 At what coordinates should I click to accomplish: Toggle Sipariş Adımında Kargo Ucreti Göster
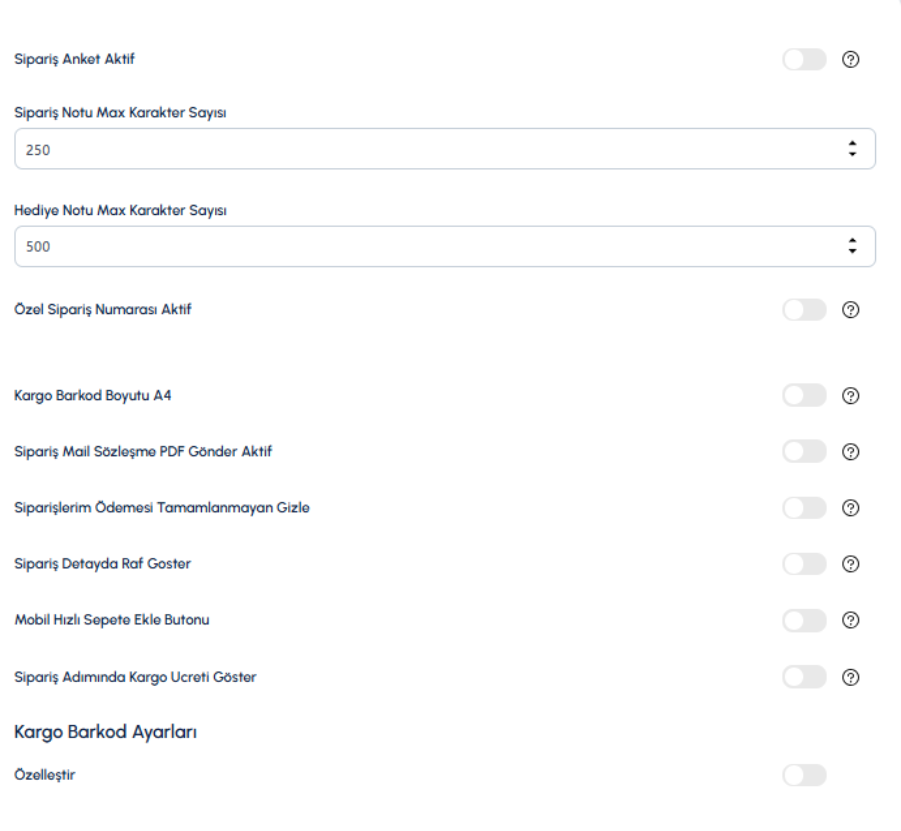(x=804, y=677)
